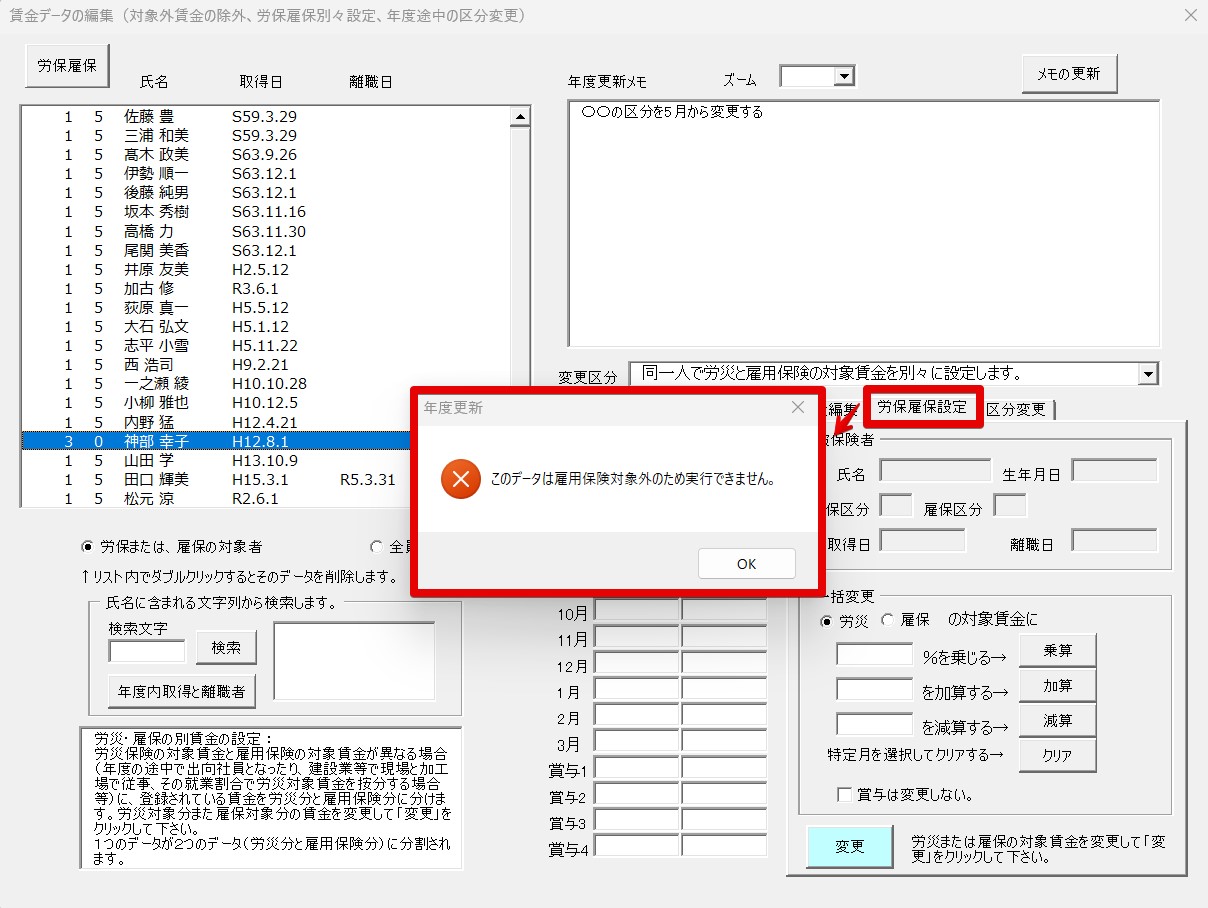Click the red error icon in dialog
Viewport: 1208px width, 908px height.
tap(460, 479)
